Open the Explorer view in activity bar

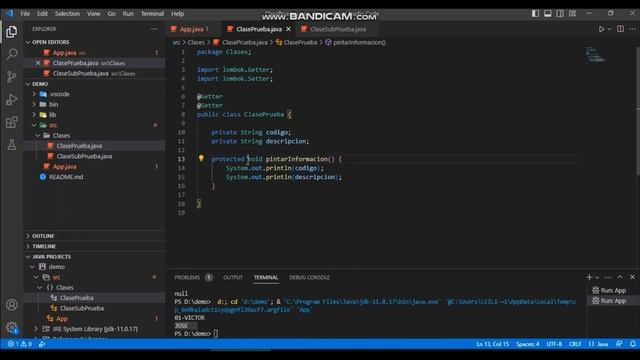pos(11,31)
